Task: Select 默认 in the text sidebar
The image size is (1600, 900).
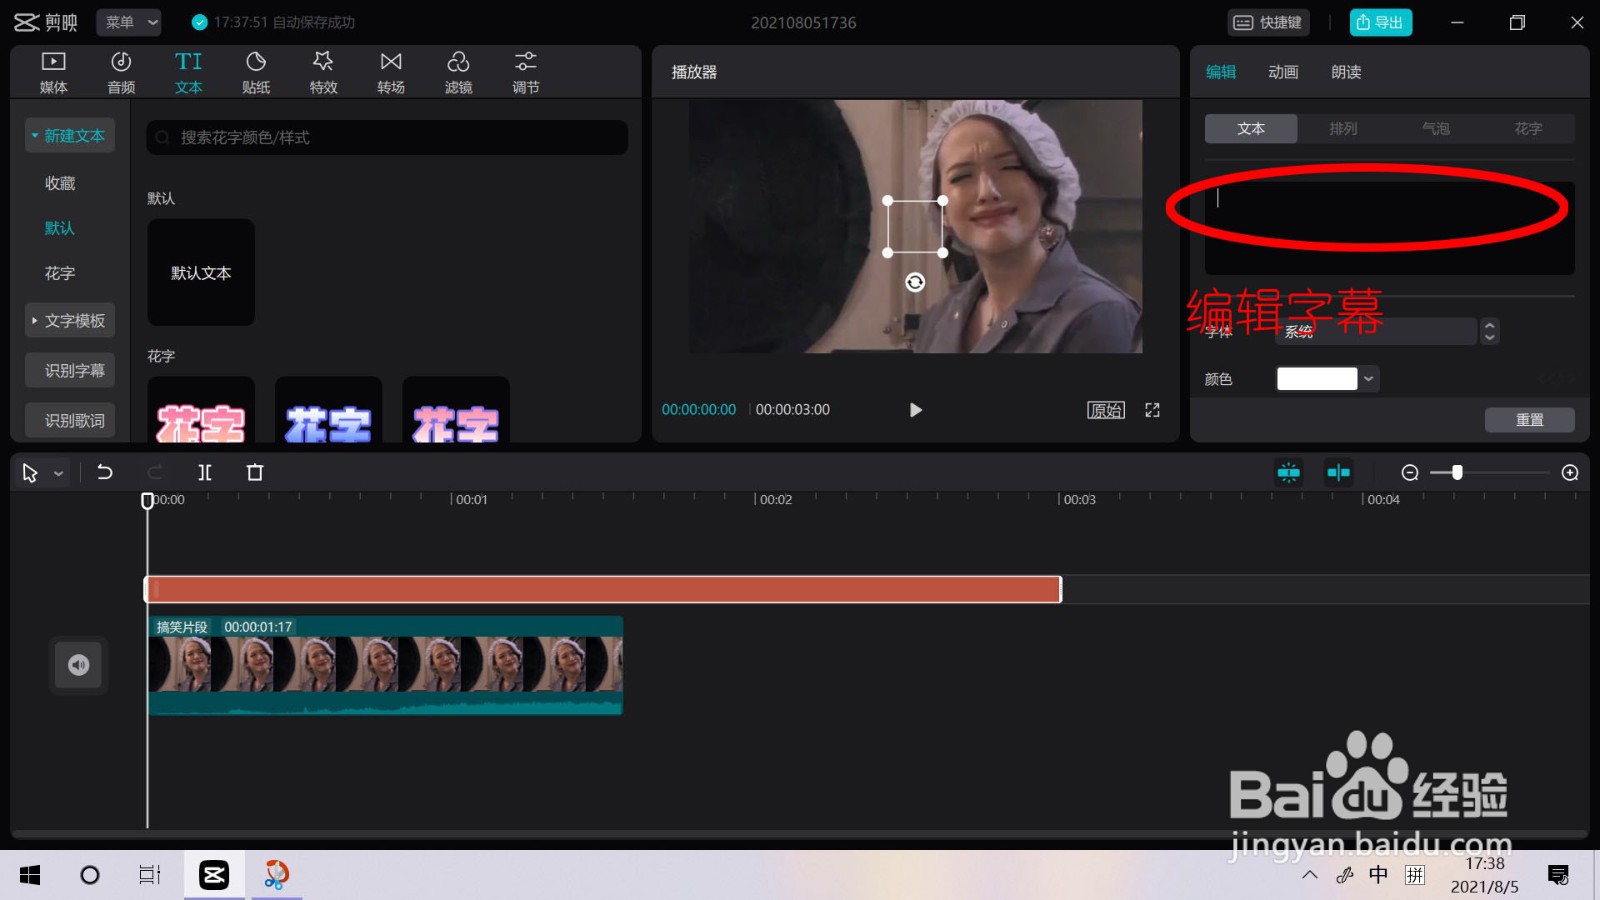Action: pos(60,228)
